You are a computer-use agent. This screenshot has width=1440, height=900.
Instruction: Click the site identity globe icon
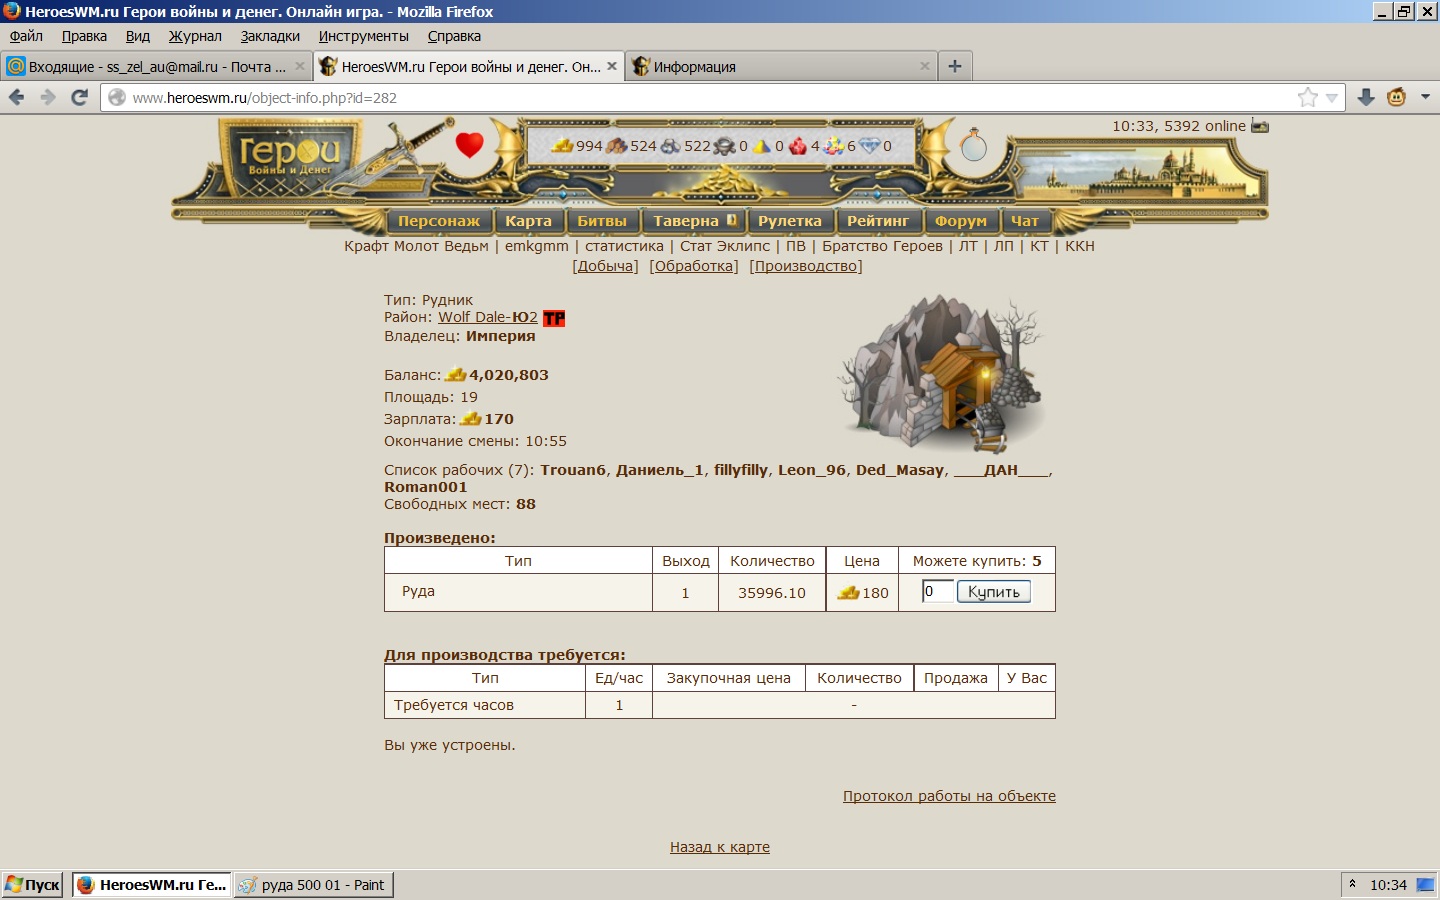pos(117,97)
